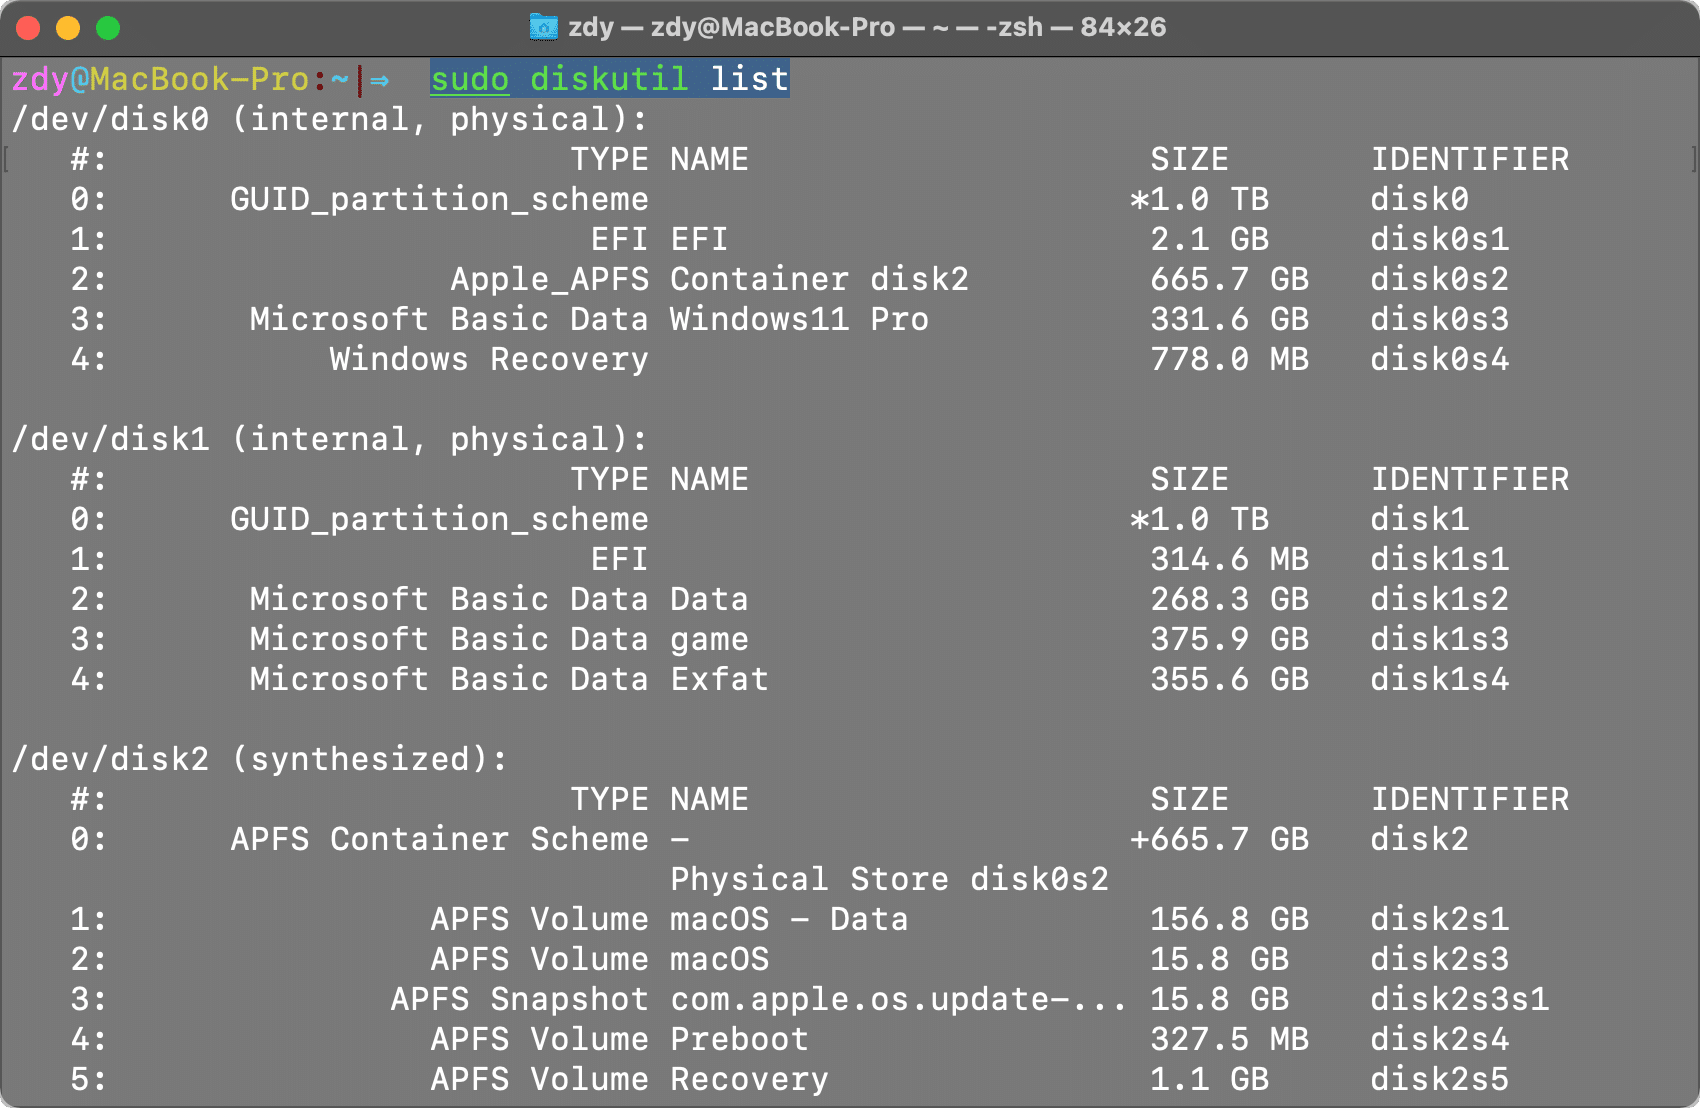Image resolution: width=1700 pixels, height=1108 pixels.
Task: Click the 'APFS Snapshot' type text
Action: (x=520, y=1000)
